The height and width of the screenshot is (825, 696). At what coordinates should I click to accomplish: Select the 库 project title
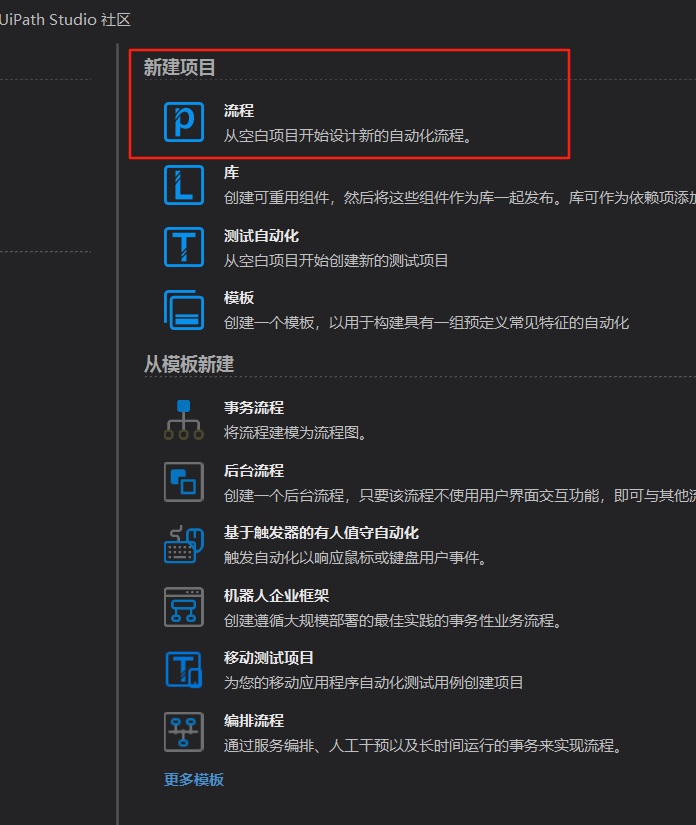[x=231, y=173]
